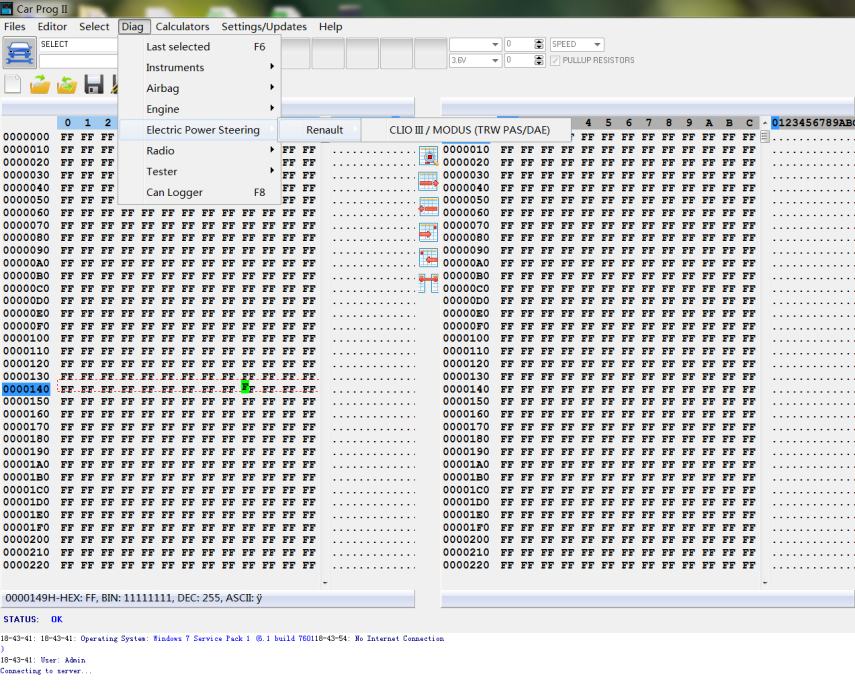
Task: Create a new blank file
Action: (13, 85)
